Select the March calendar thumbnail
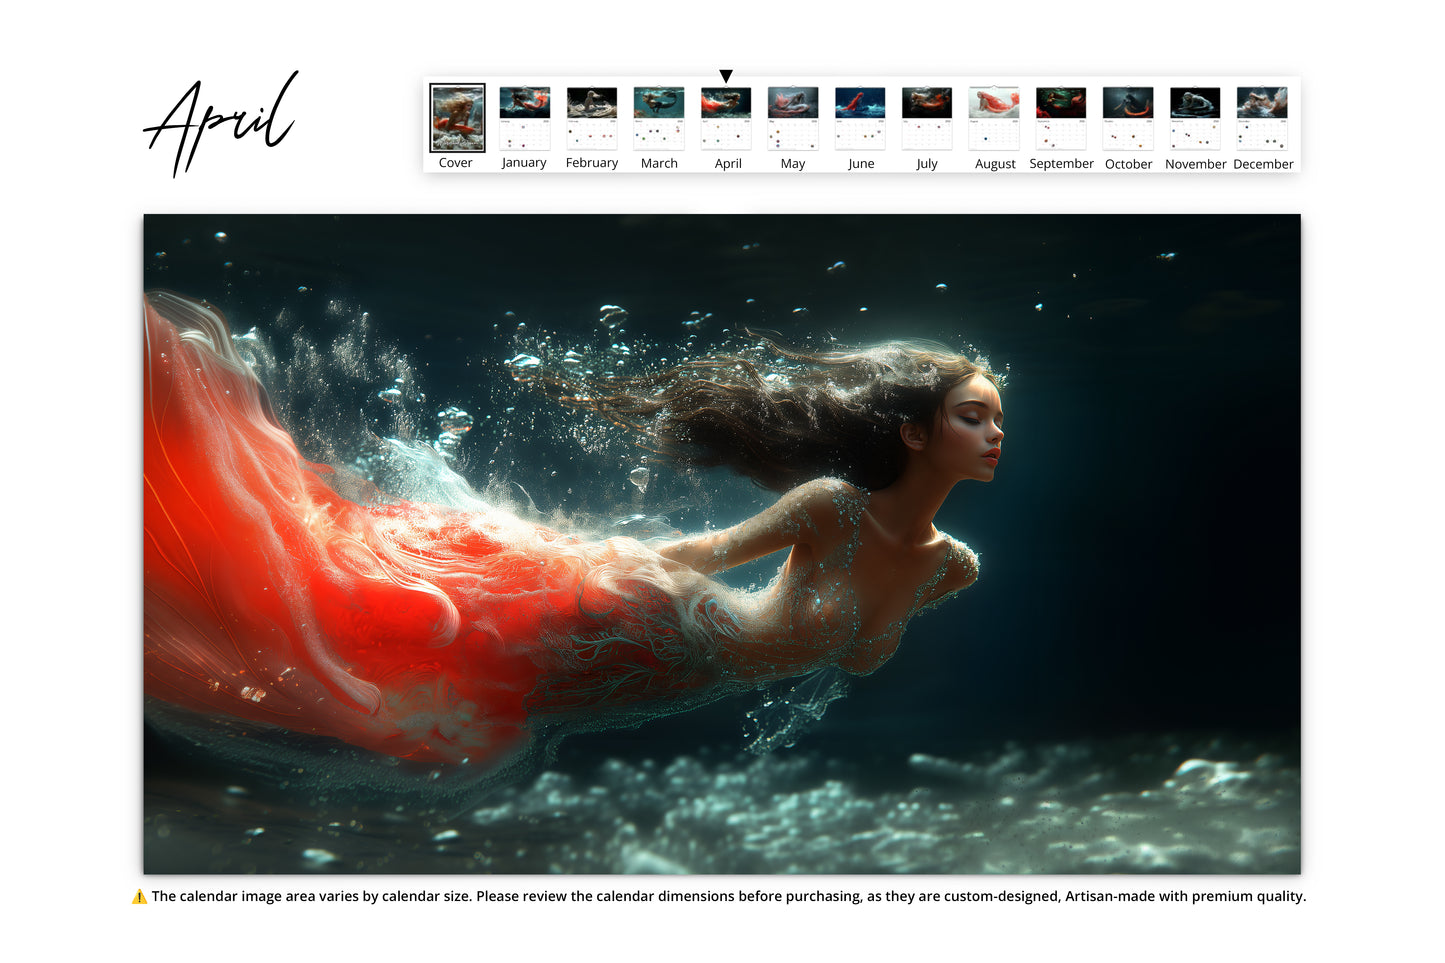This screenshot has height=963, width=1445. 659,118
